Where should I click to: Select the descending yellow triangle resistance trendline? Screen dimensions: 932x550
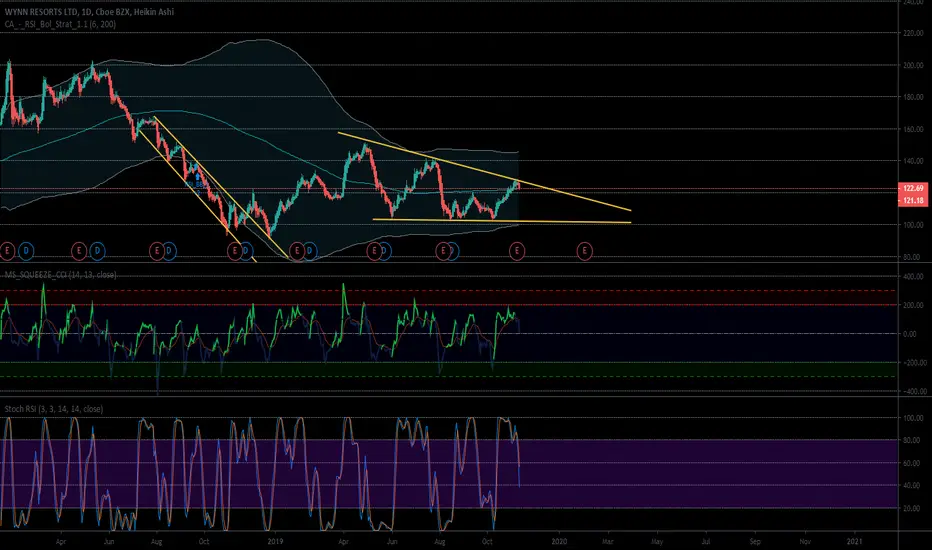tap(484, 171)
